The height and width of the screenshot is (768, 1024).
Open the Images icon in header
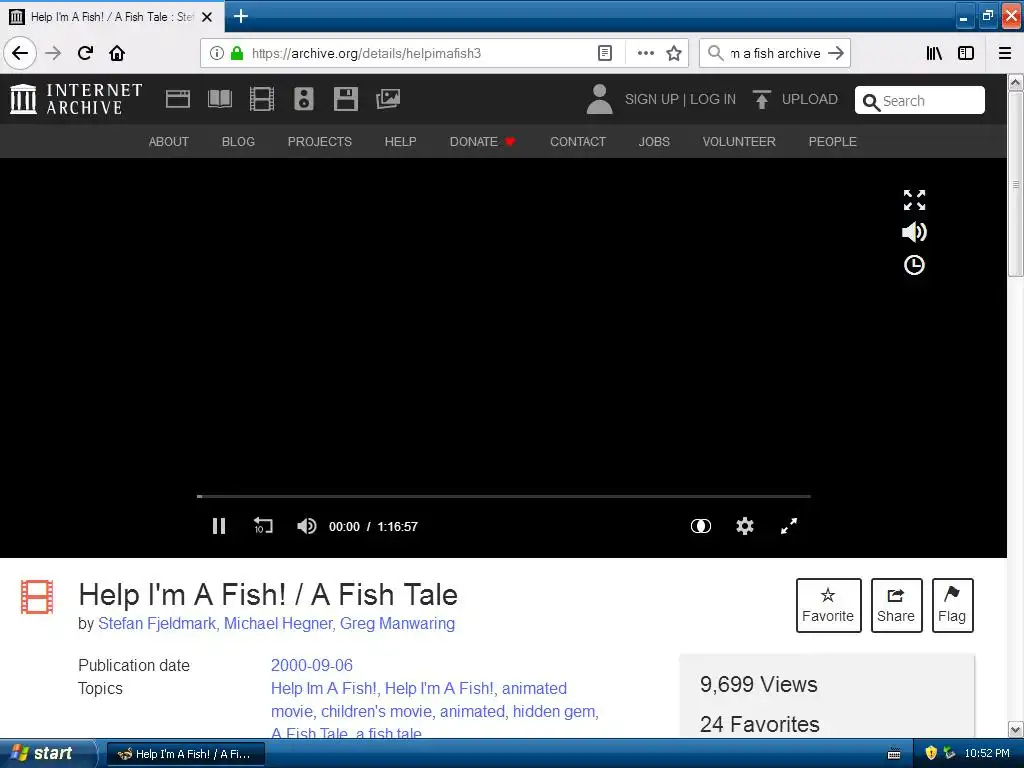[x=388, y=99]
